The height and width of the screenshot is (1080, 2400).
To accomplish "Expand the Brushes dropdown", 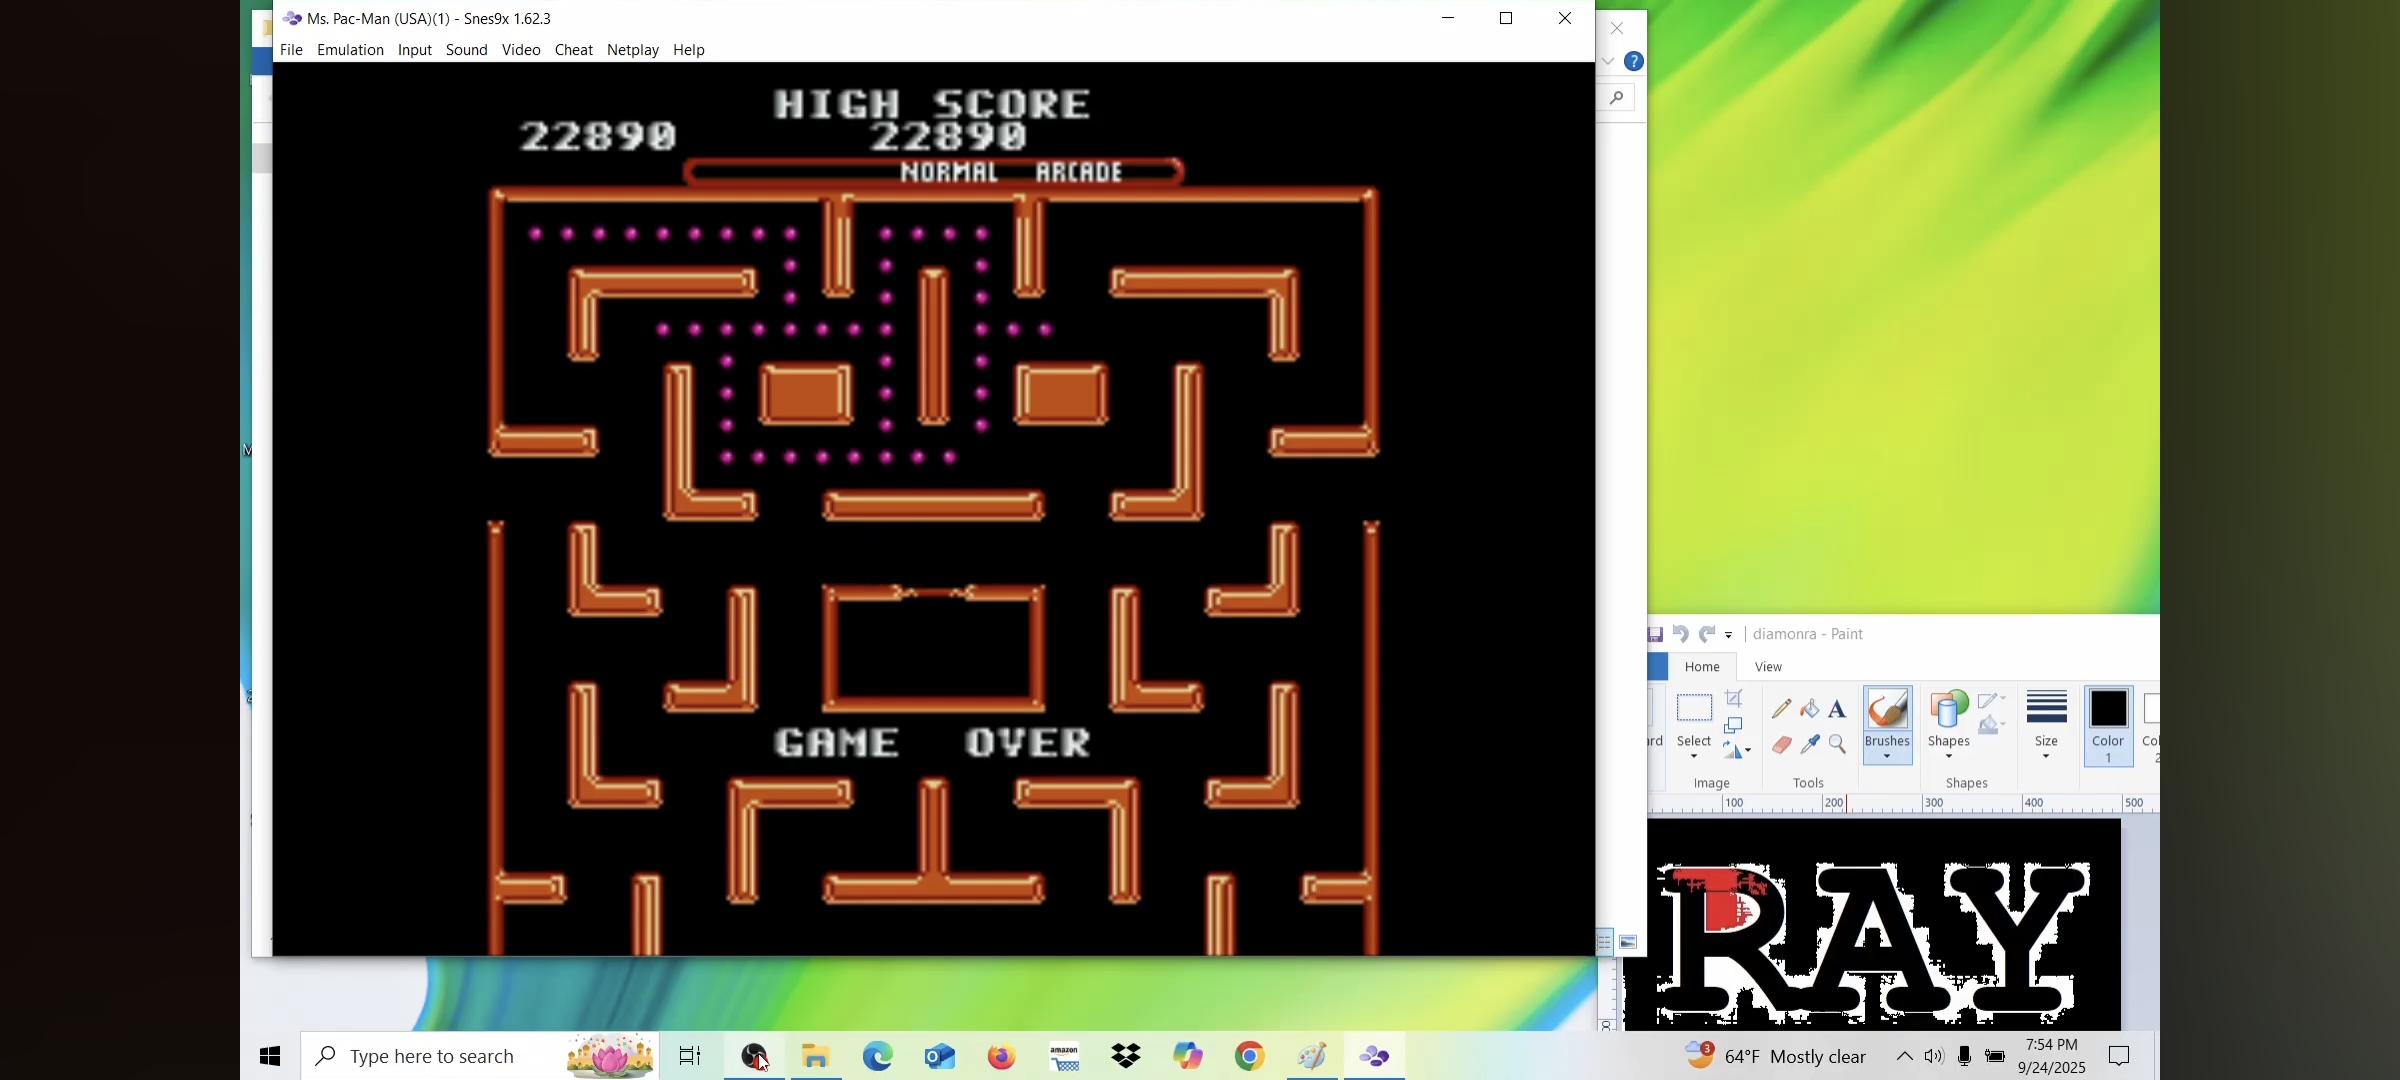I will 1887,757.
